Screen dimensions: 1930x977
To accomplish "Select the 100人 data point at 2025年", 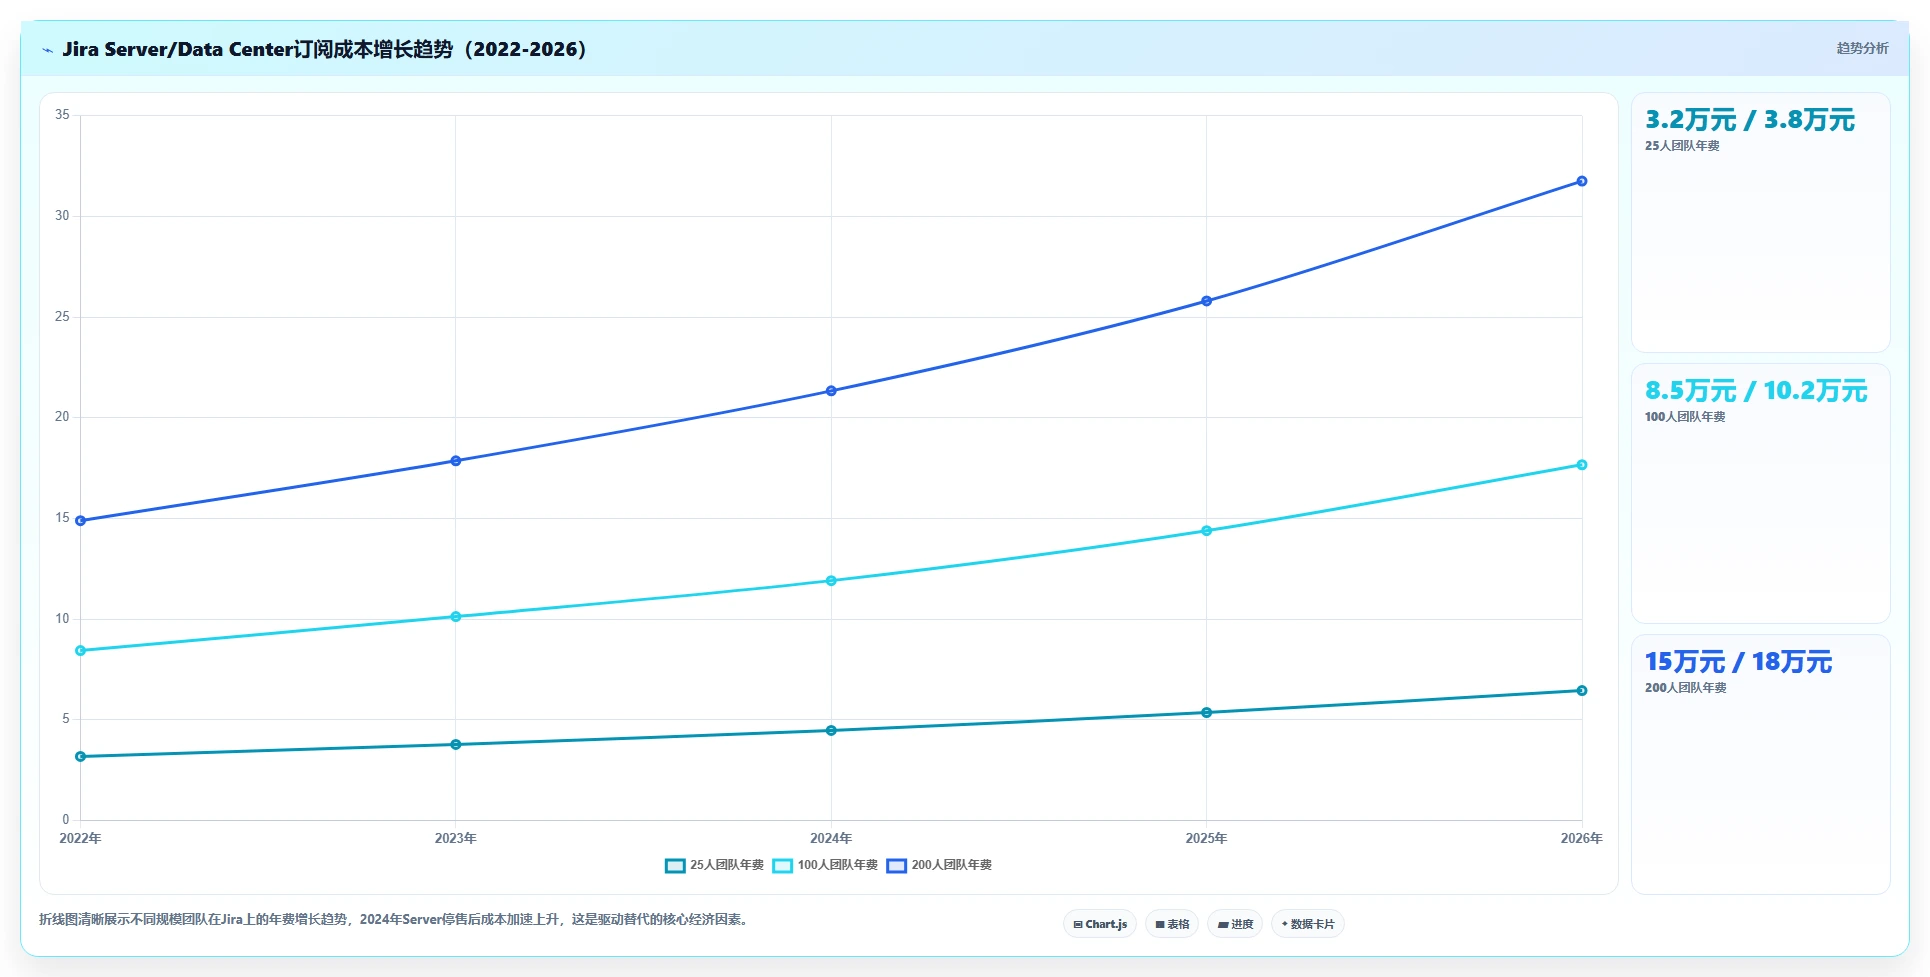I will coord(1206,531).
